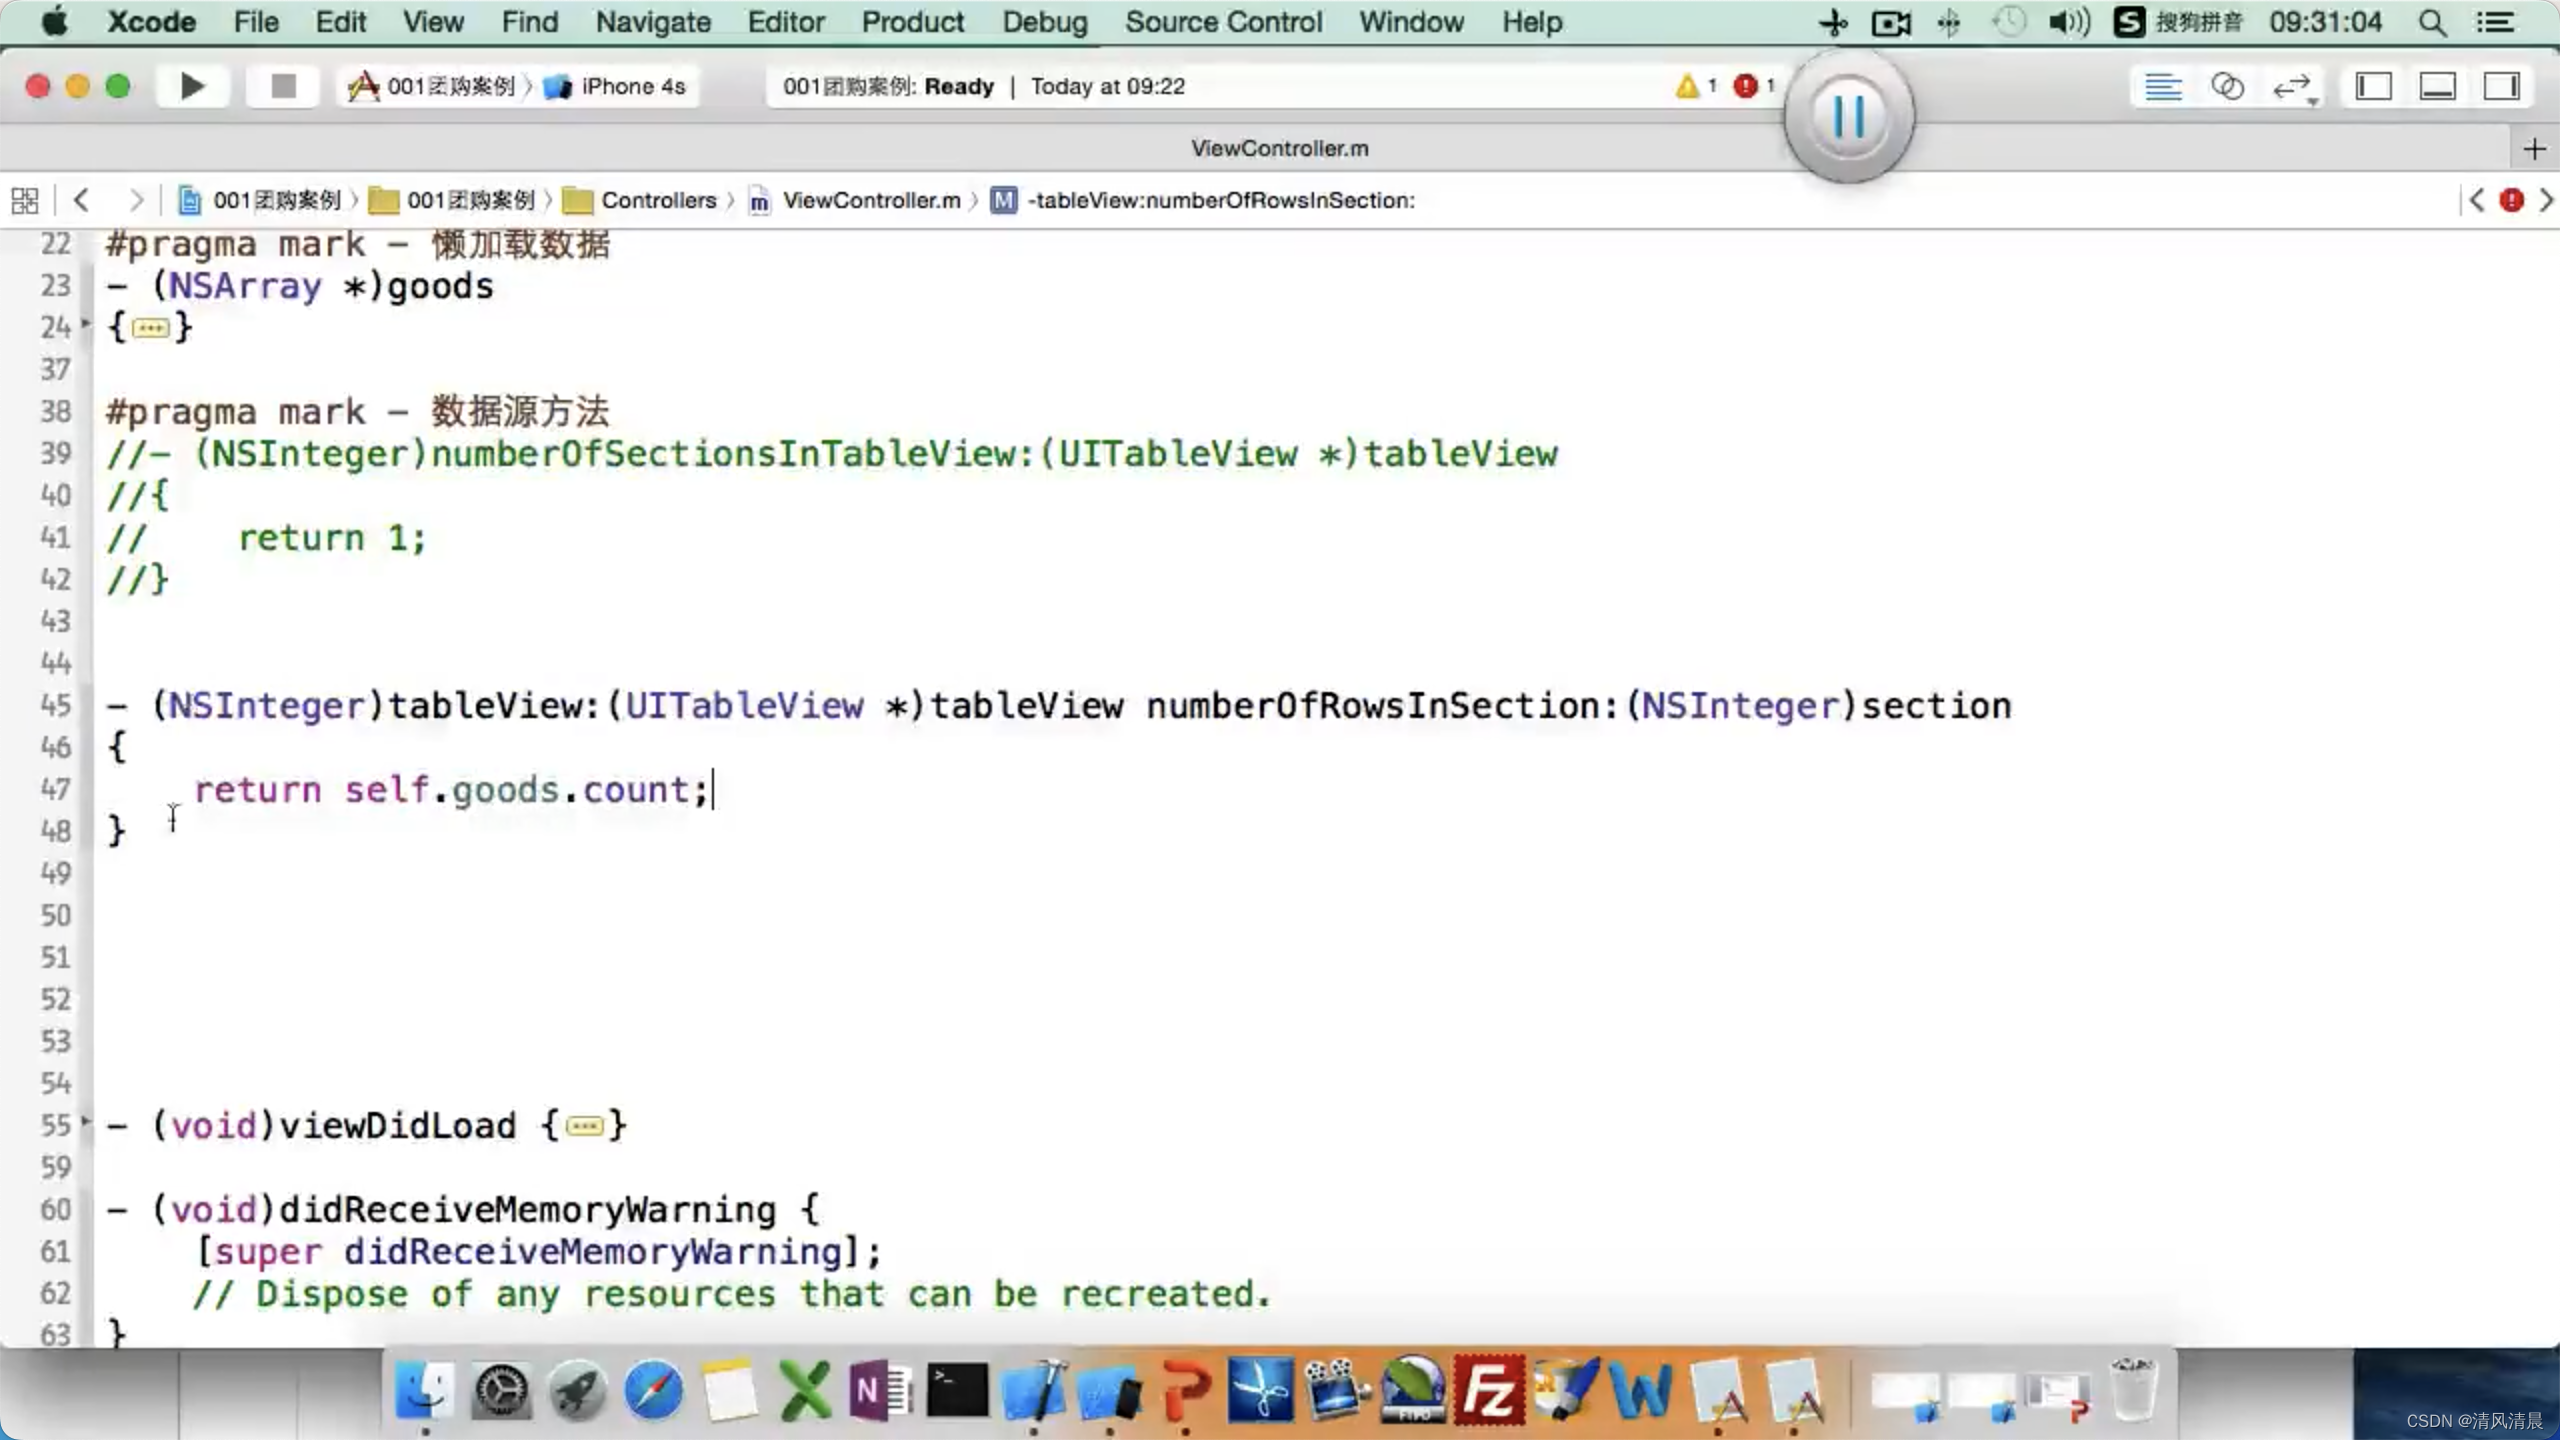Open the Product menu
Viewport: 2560px width, 1440px height.
pyautogui.click(x=912, y=22)
